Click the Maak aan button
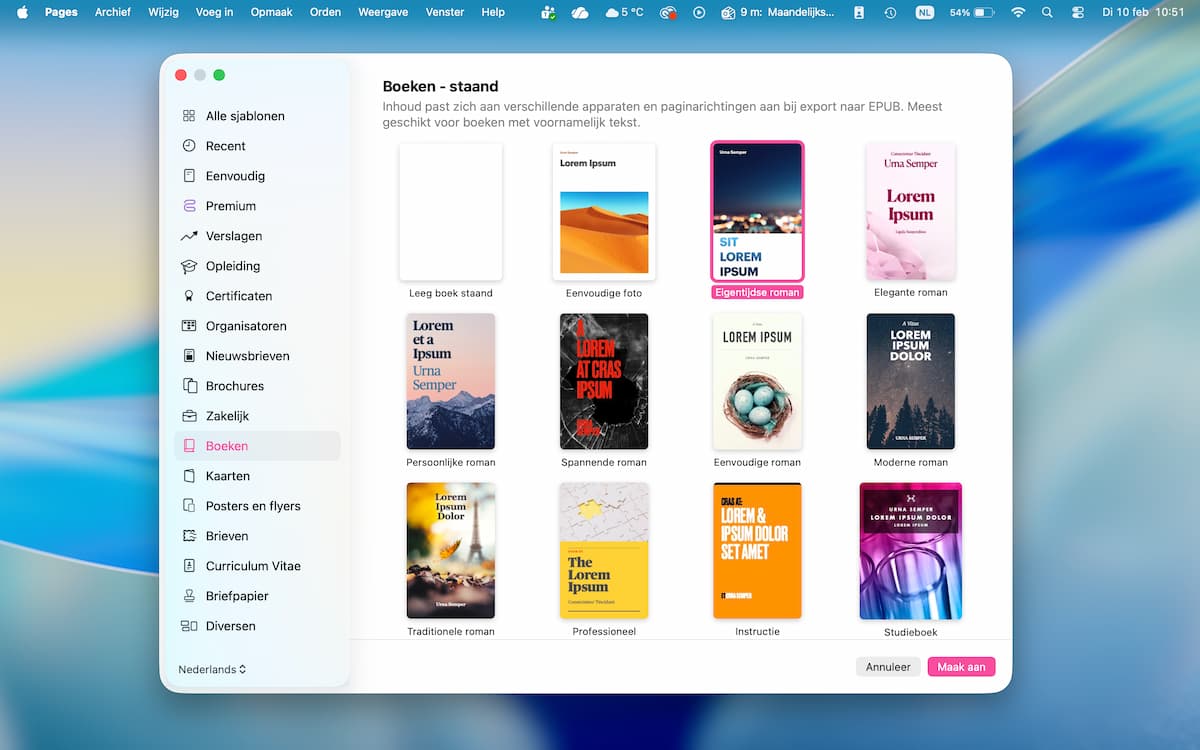Viewport: 1200px width, 750px height. click(x=961, y=667)
